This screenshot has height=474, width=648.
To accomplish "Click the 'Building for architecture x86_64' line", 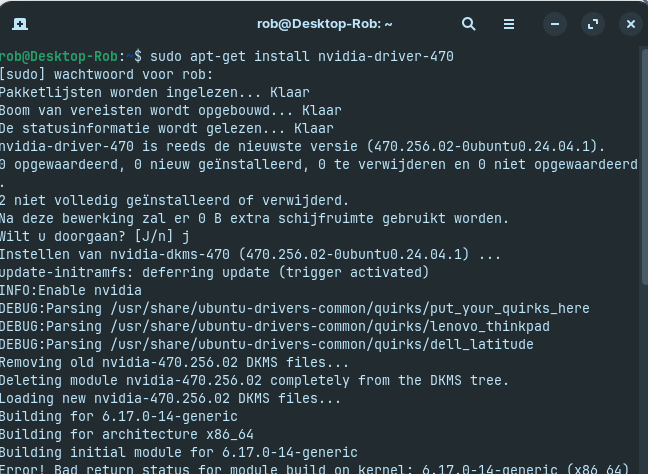I will pyautogui.click(x=126, y=434).
